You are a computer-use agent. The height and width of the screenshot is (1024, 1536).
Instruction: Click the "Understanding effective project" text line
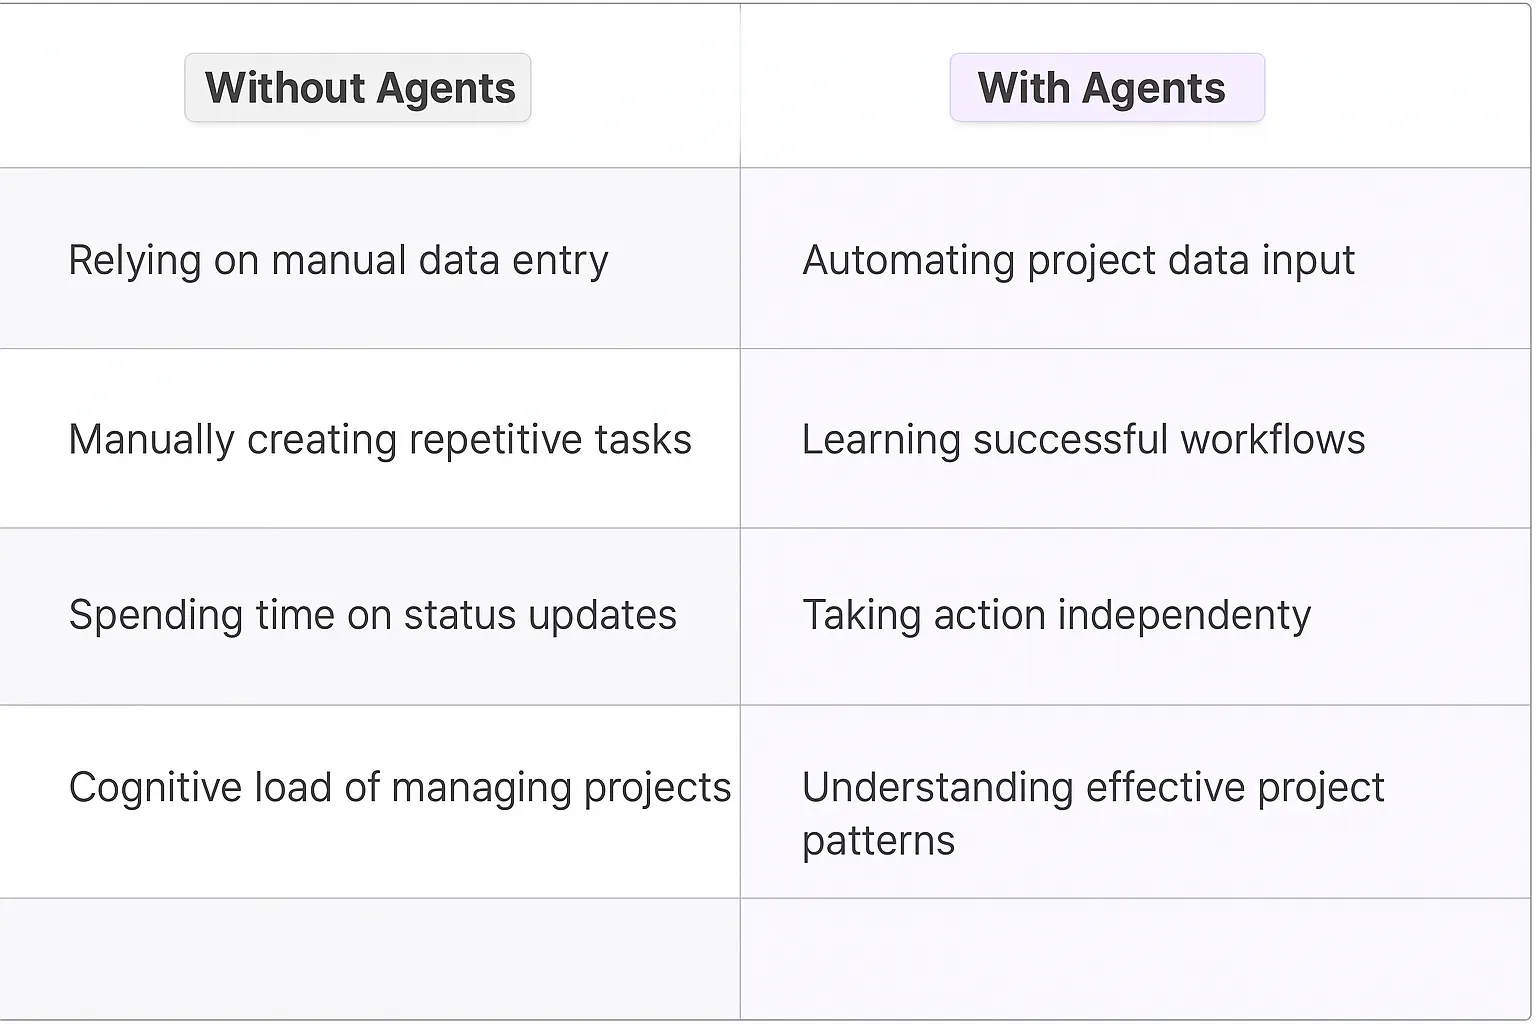[1093, 788]
